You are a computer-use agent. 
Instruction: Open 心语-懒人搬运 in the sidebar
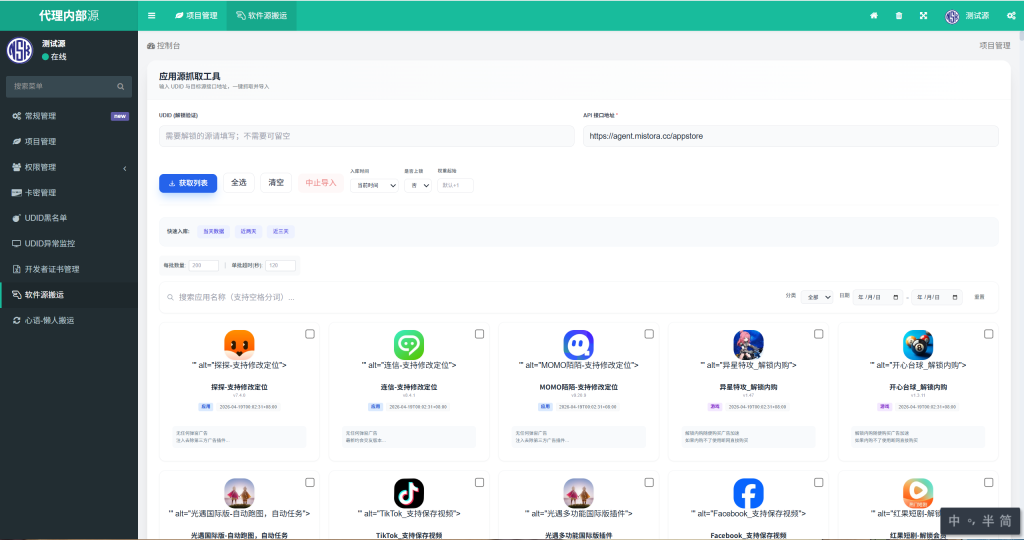(x=69, y=321)
